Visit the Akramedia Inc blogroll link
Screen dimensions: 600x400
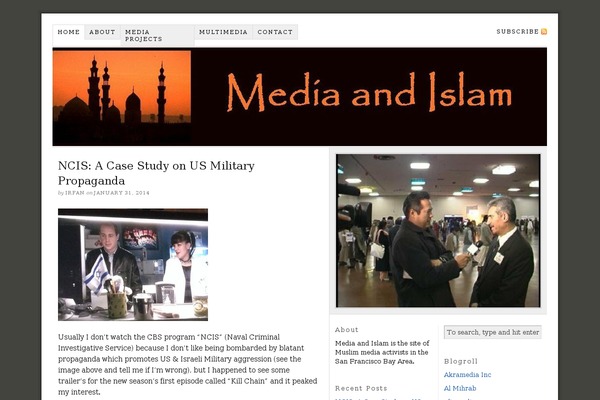coord(467,375)
